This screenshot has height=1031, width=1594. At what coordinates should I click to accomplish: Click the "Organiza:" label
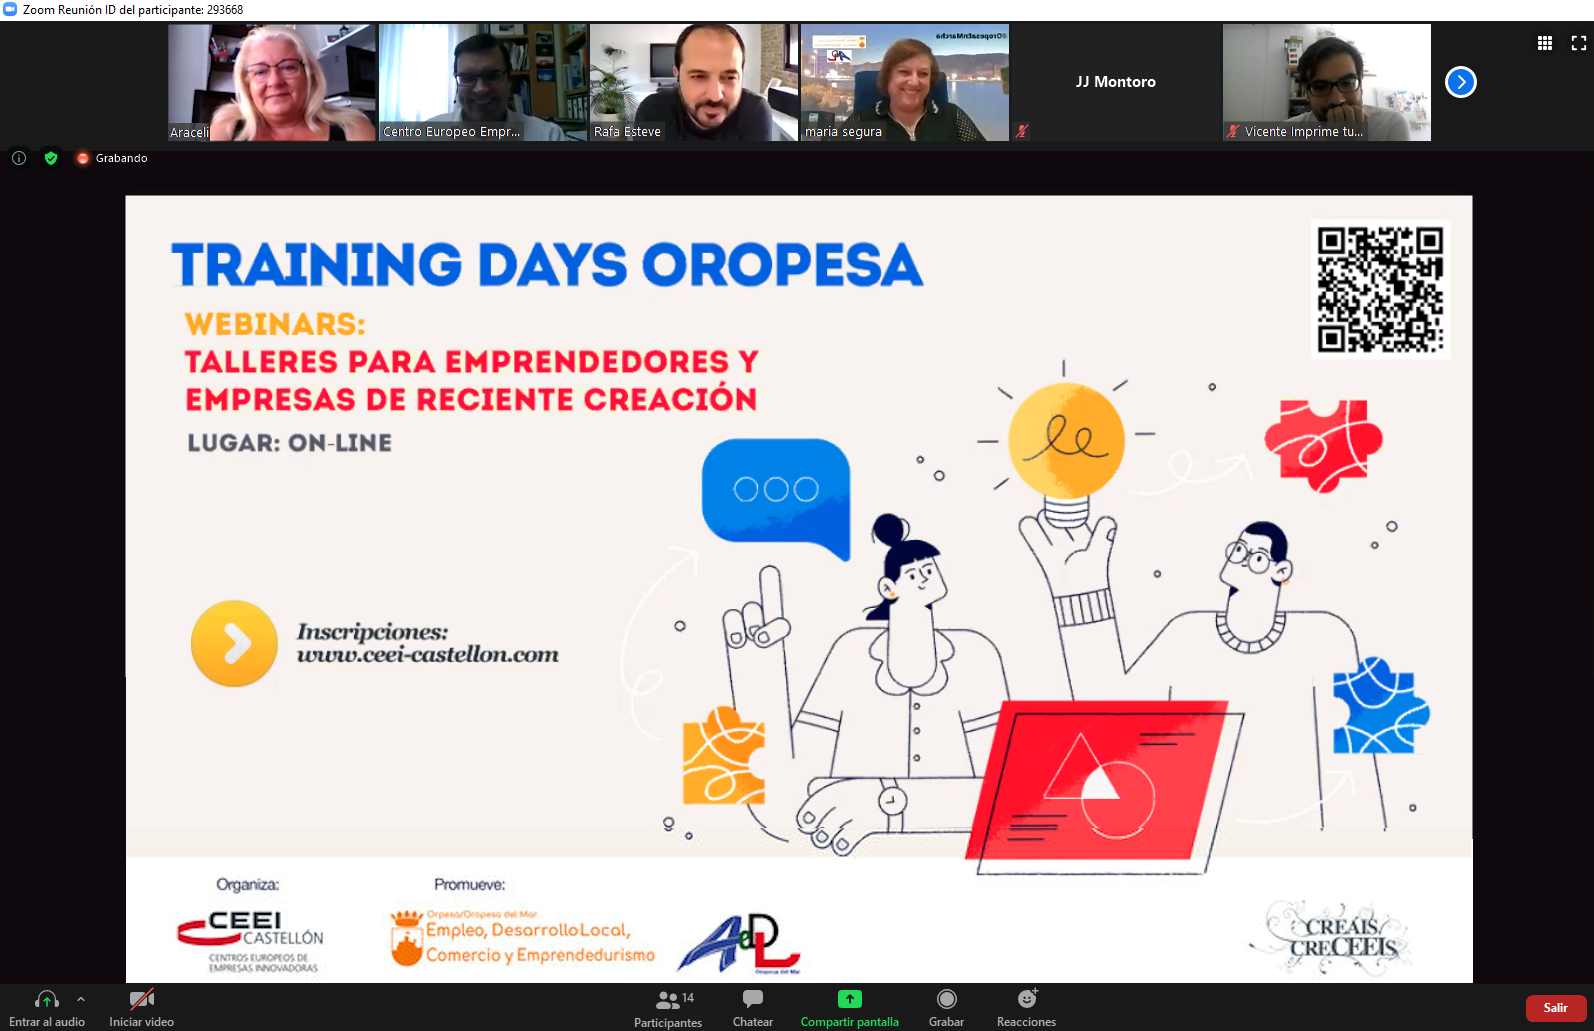point(248,885)
